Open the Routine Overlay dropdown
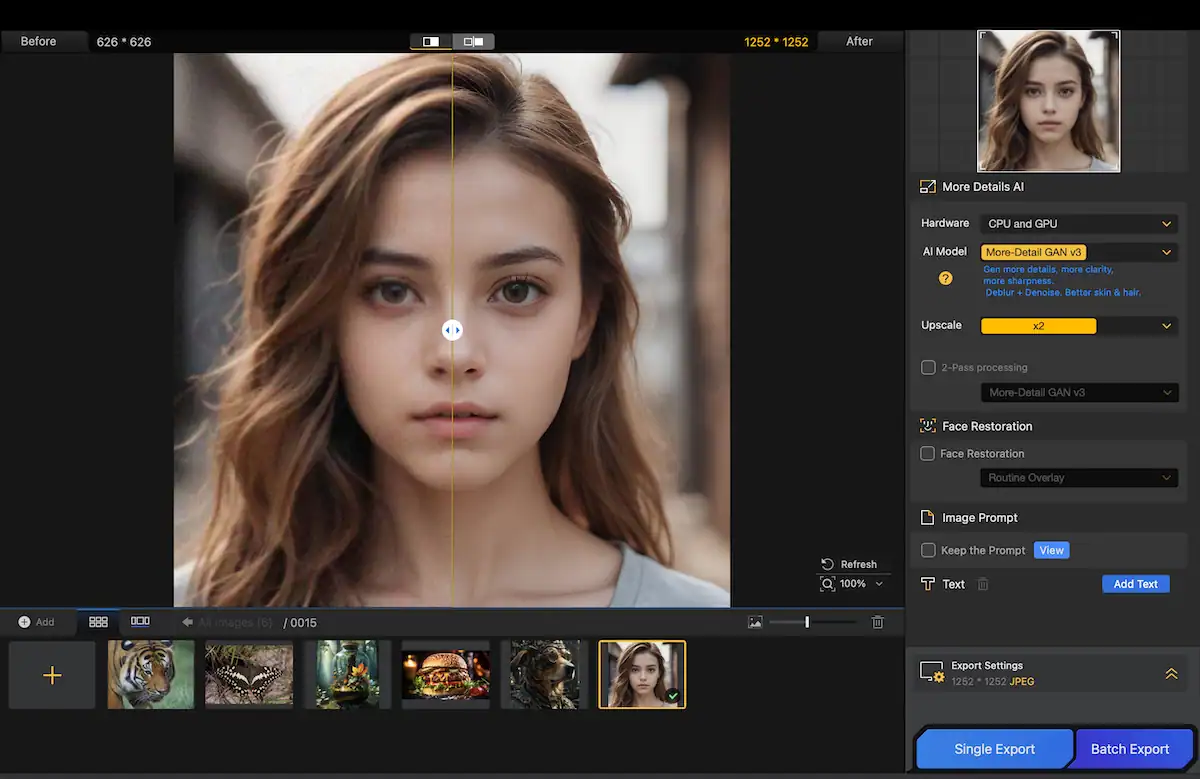 [1079, 477]
